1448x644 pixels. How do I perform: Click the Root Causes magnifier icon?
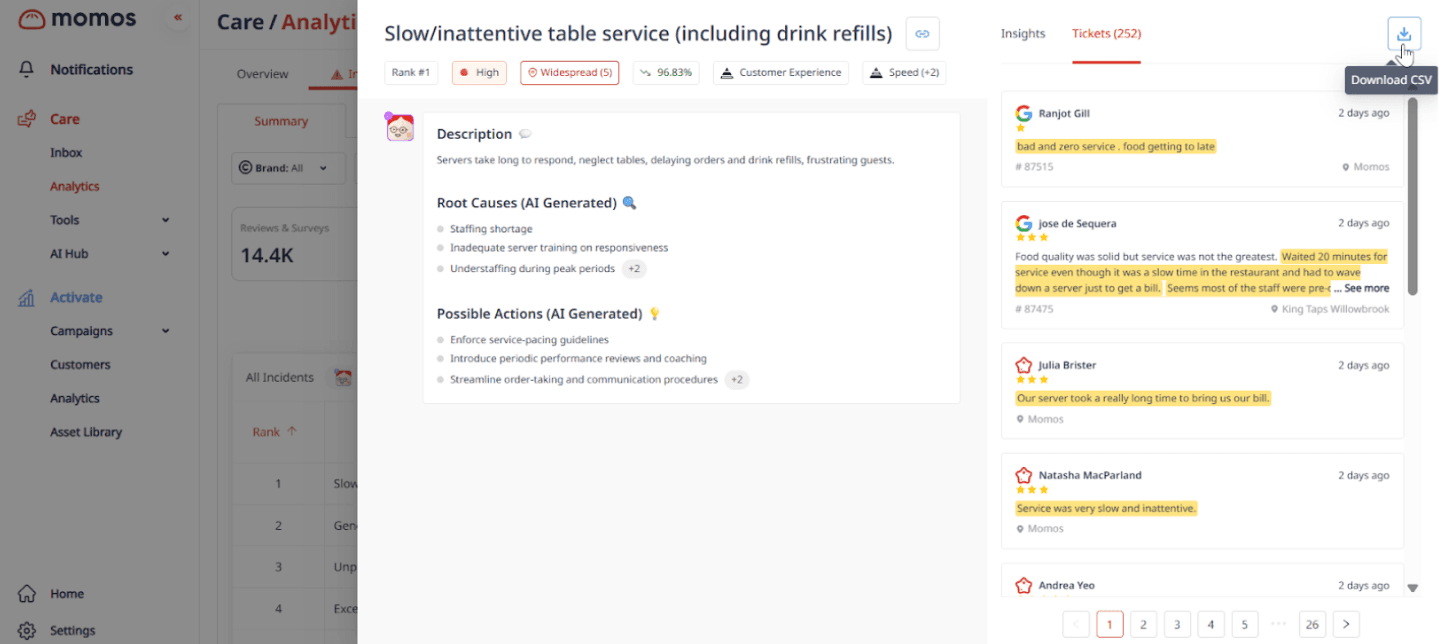pos(629,203)
